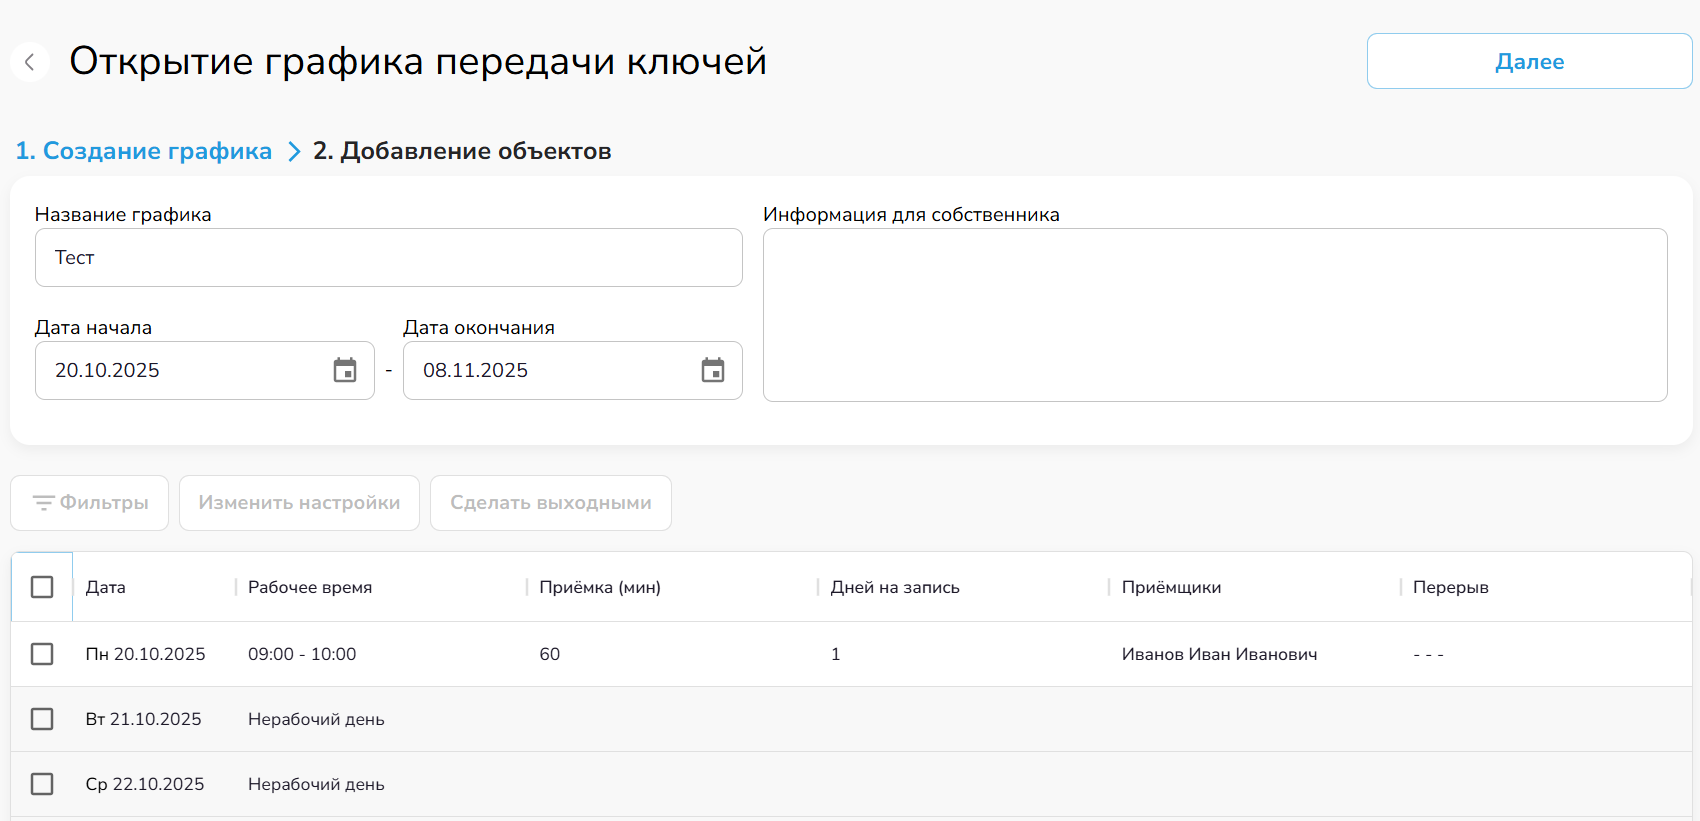Click the Сделать выходными button

tap(551, 503)
